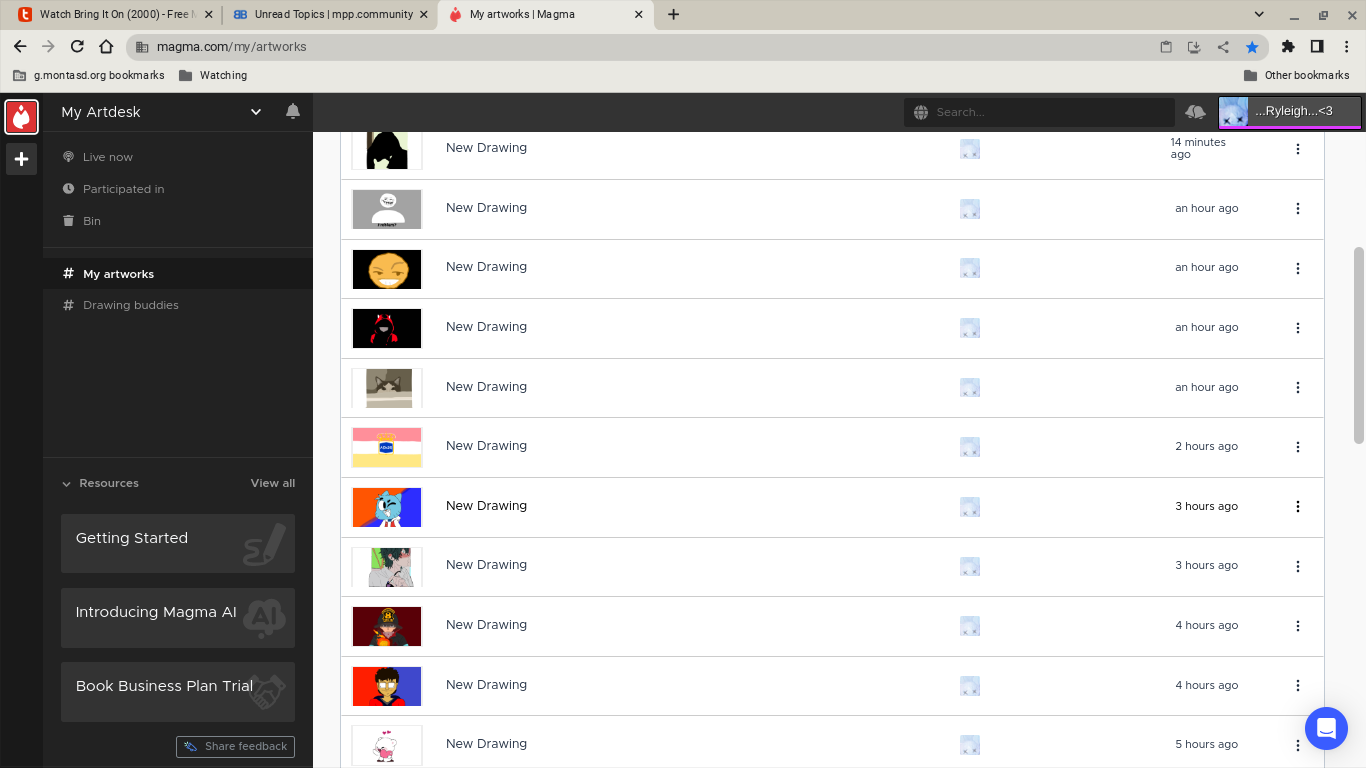Open options menu for grey-thumbnail drawing
Screen dimensions: 1366x768
[1298, 209]
